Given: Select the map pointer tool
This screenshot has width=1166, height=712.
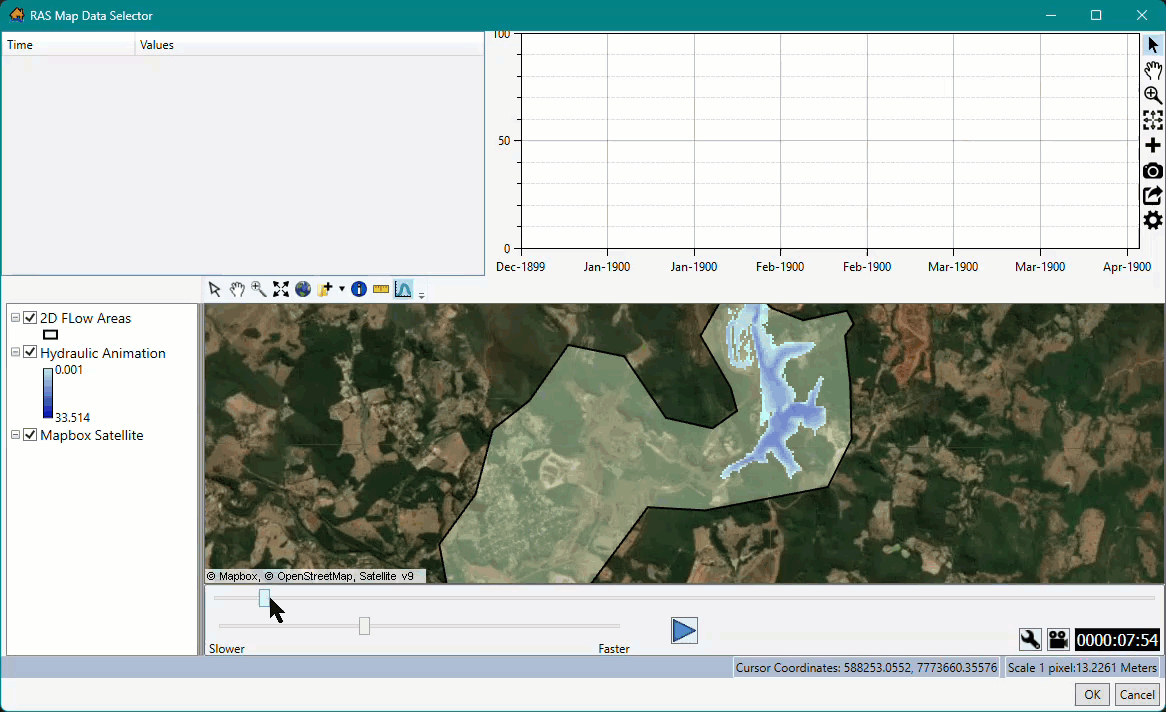Looking at the screenshot, I should (x=215, y=289).
